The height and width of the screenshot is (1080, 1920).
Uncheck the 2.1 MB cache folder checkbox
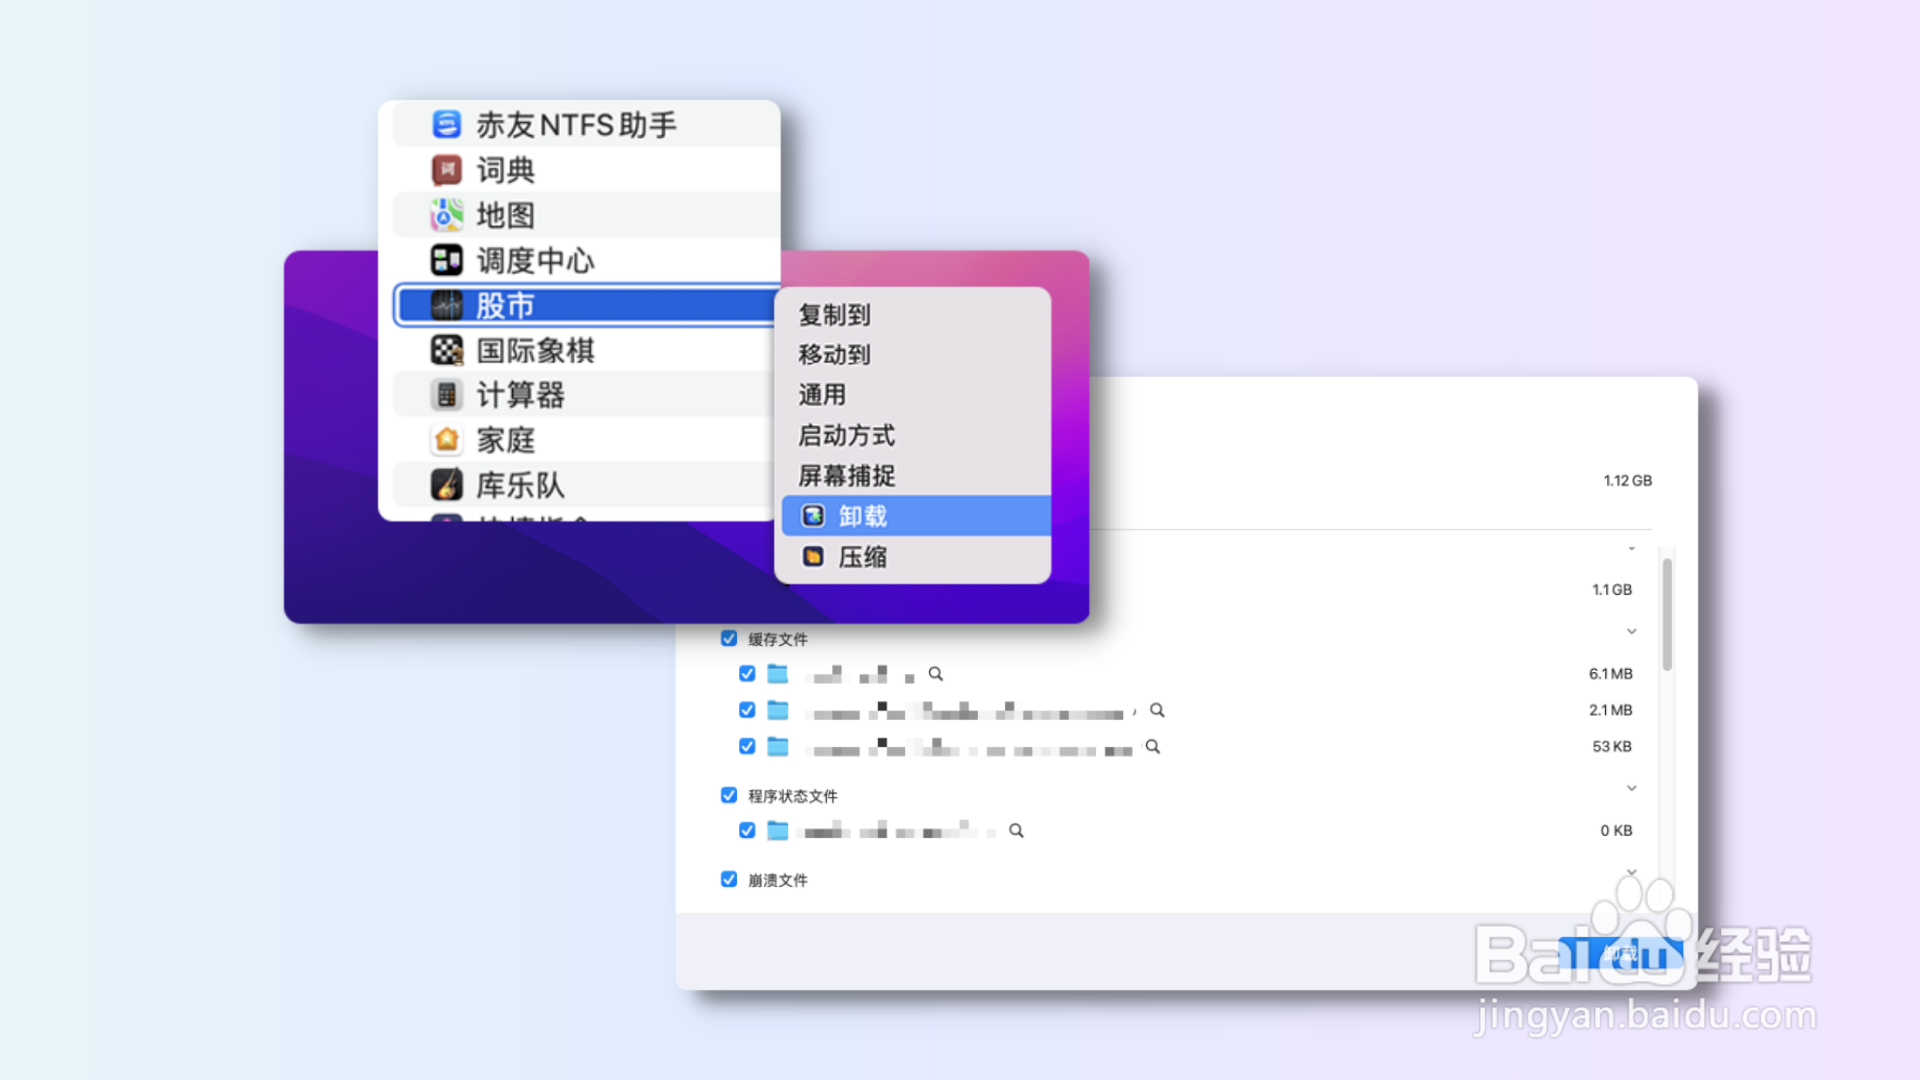(x=747, y=710)
